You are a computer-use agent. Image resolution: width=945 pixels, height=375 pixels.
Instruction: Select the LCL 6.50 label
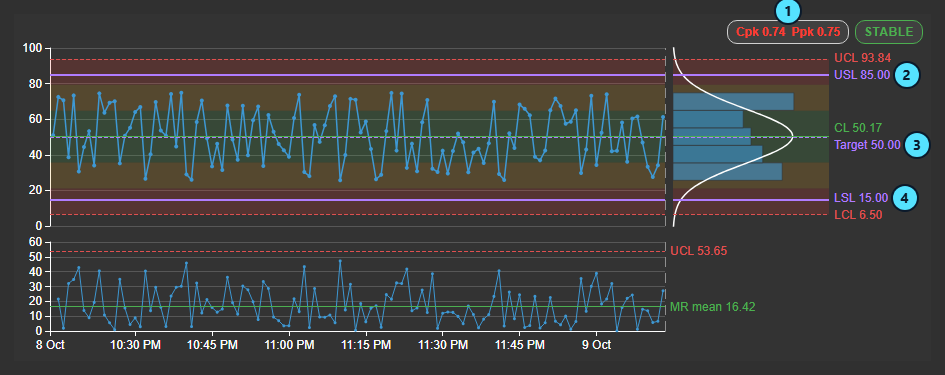pyautogui.click(x=858, y=215)
